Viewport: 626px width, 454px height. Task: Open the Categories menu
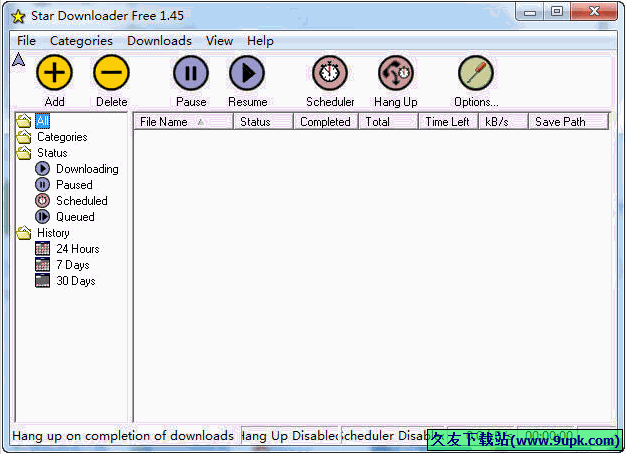pyautogui.click(x=81, y=41)
